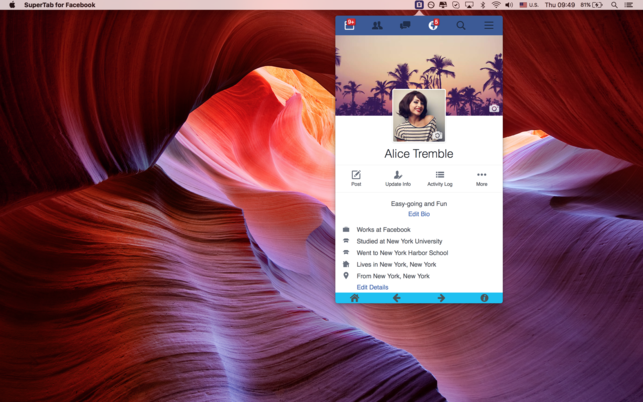643x402 pixels.
Task: Click the 81% battery indicator
Action: pos(591,5)
